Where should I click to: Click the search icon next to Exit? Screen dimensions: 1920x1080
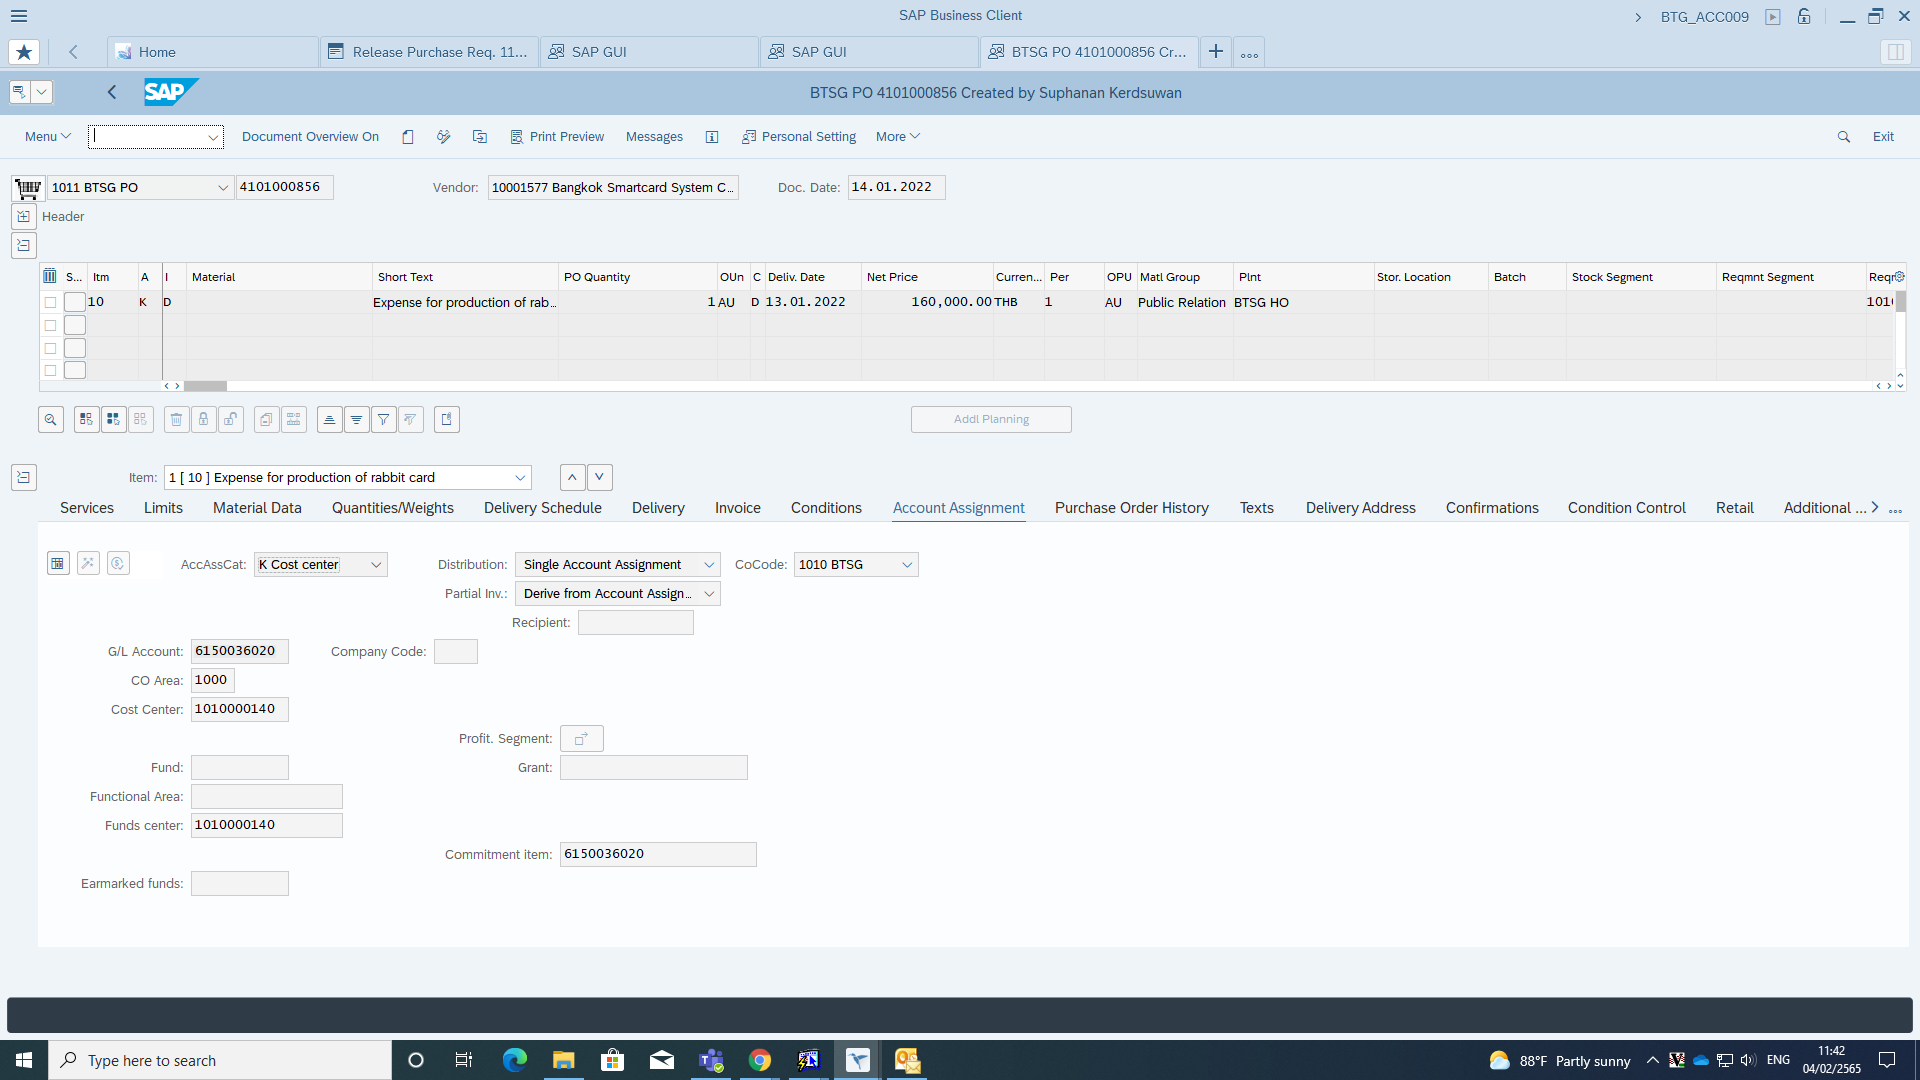click(x=1843, y=137)
